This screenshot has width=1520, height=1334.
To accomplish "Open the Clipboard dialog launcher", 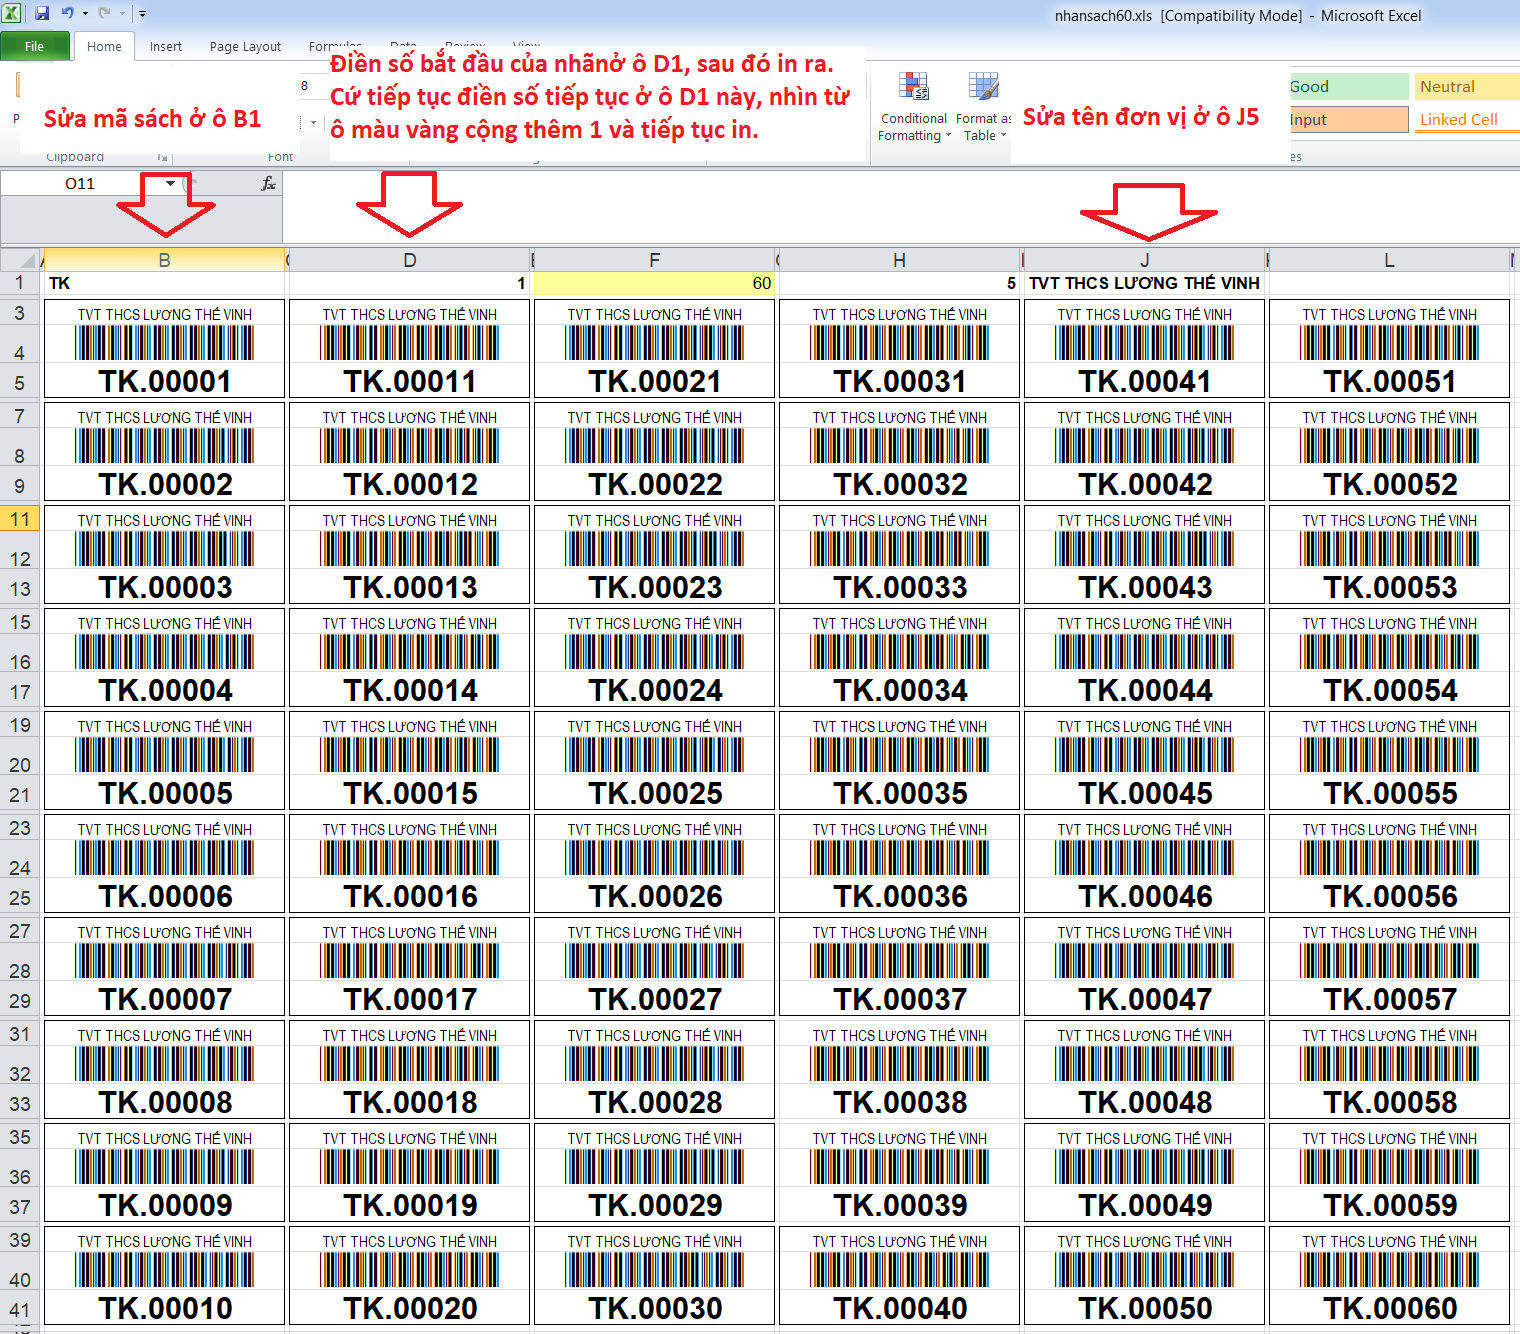I will pyautogui.click(x=162, y=157).
